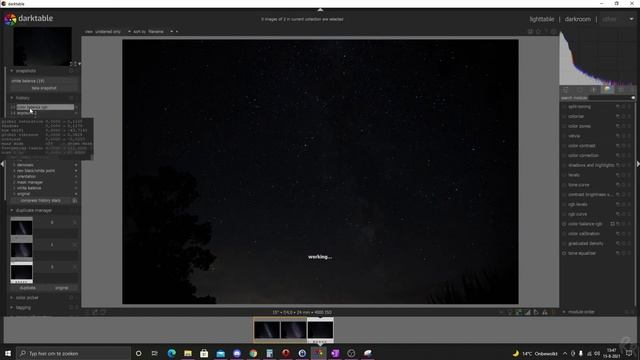The image size is (640, 360).
Task: Open File Explorer from taskbar
Action: pos(188,353)
